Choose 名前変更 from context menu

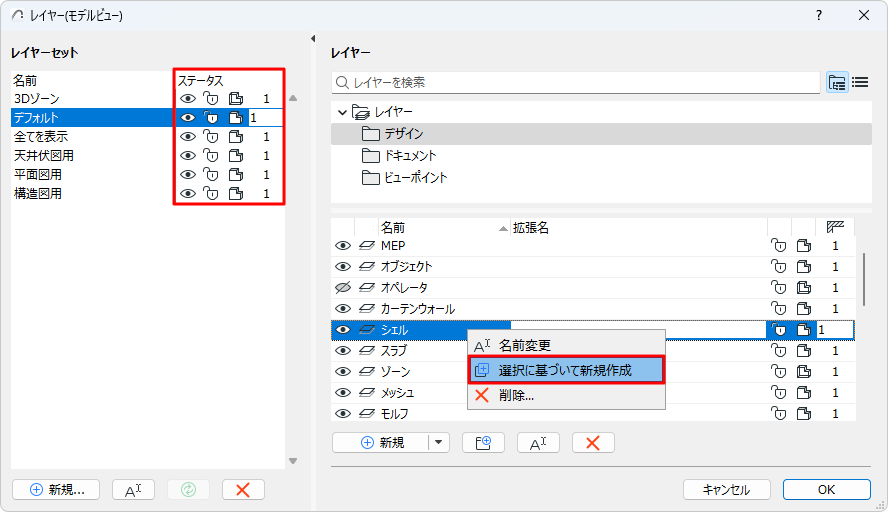566,345
